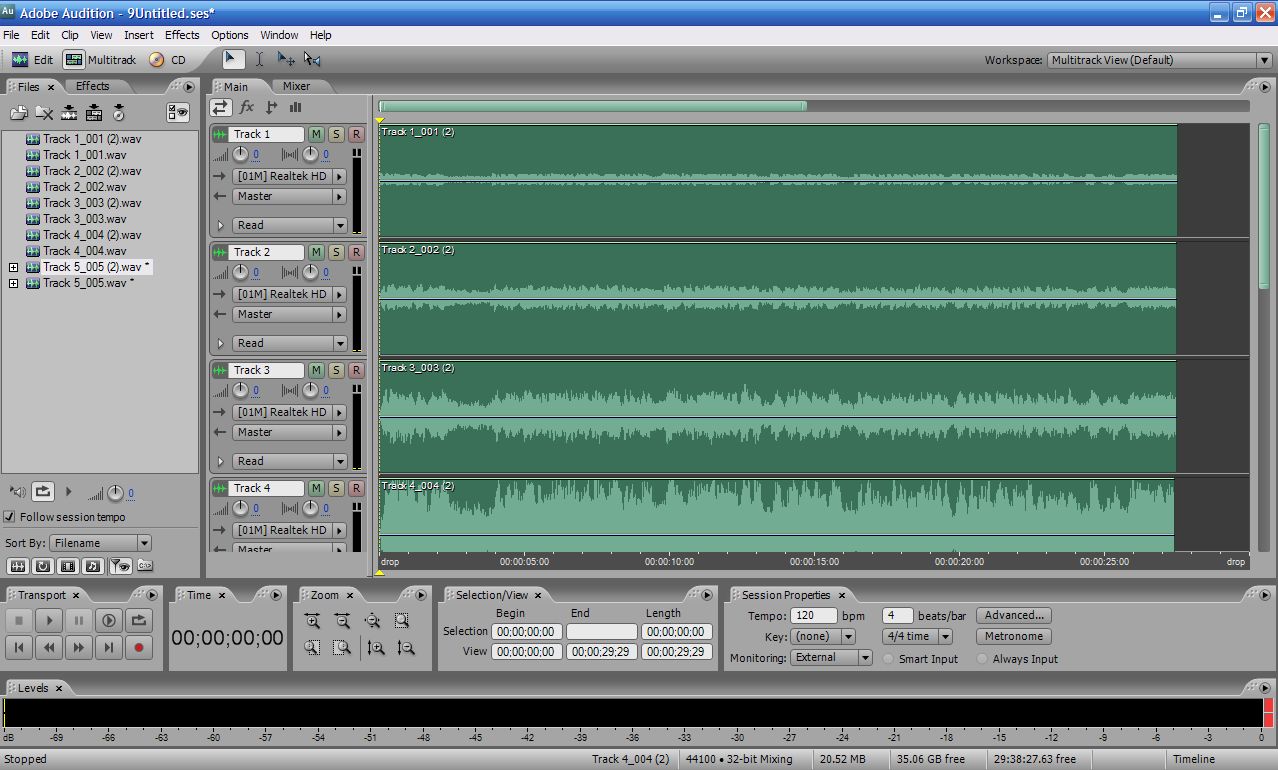
Task: Adjust Track 1 volume knob
Action: [240, 155]
